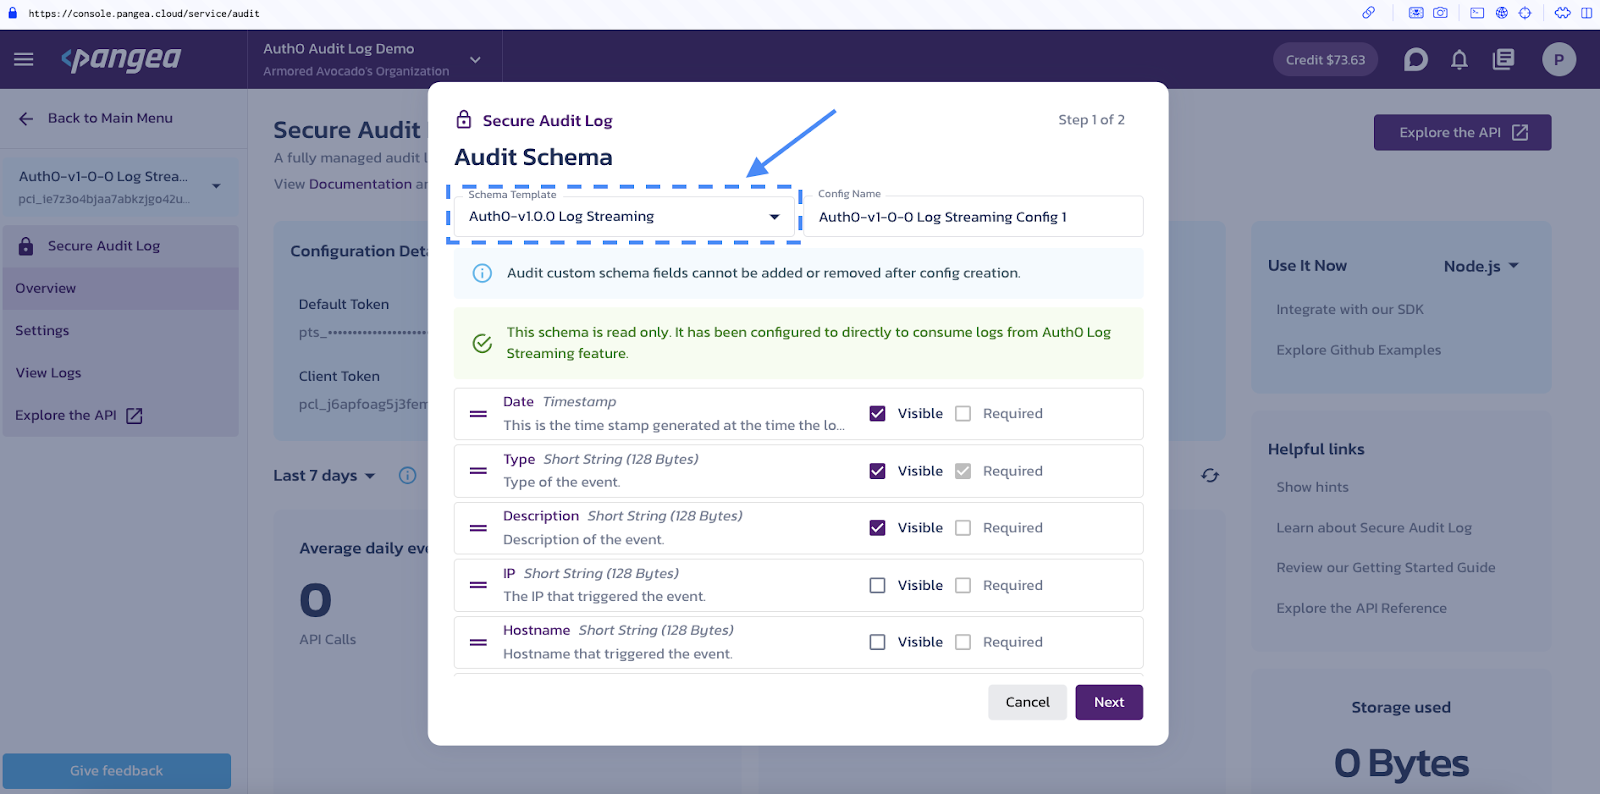This screenshot has width=1600, height=794.
Task: Open the notifications bell
Action: [x=1459, y=60]
